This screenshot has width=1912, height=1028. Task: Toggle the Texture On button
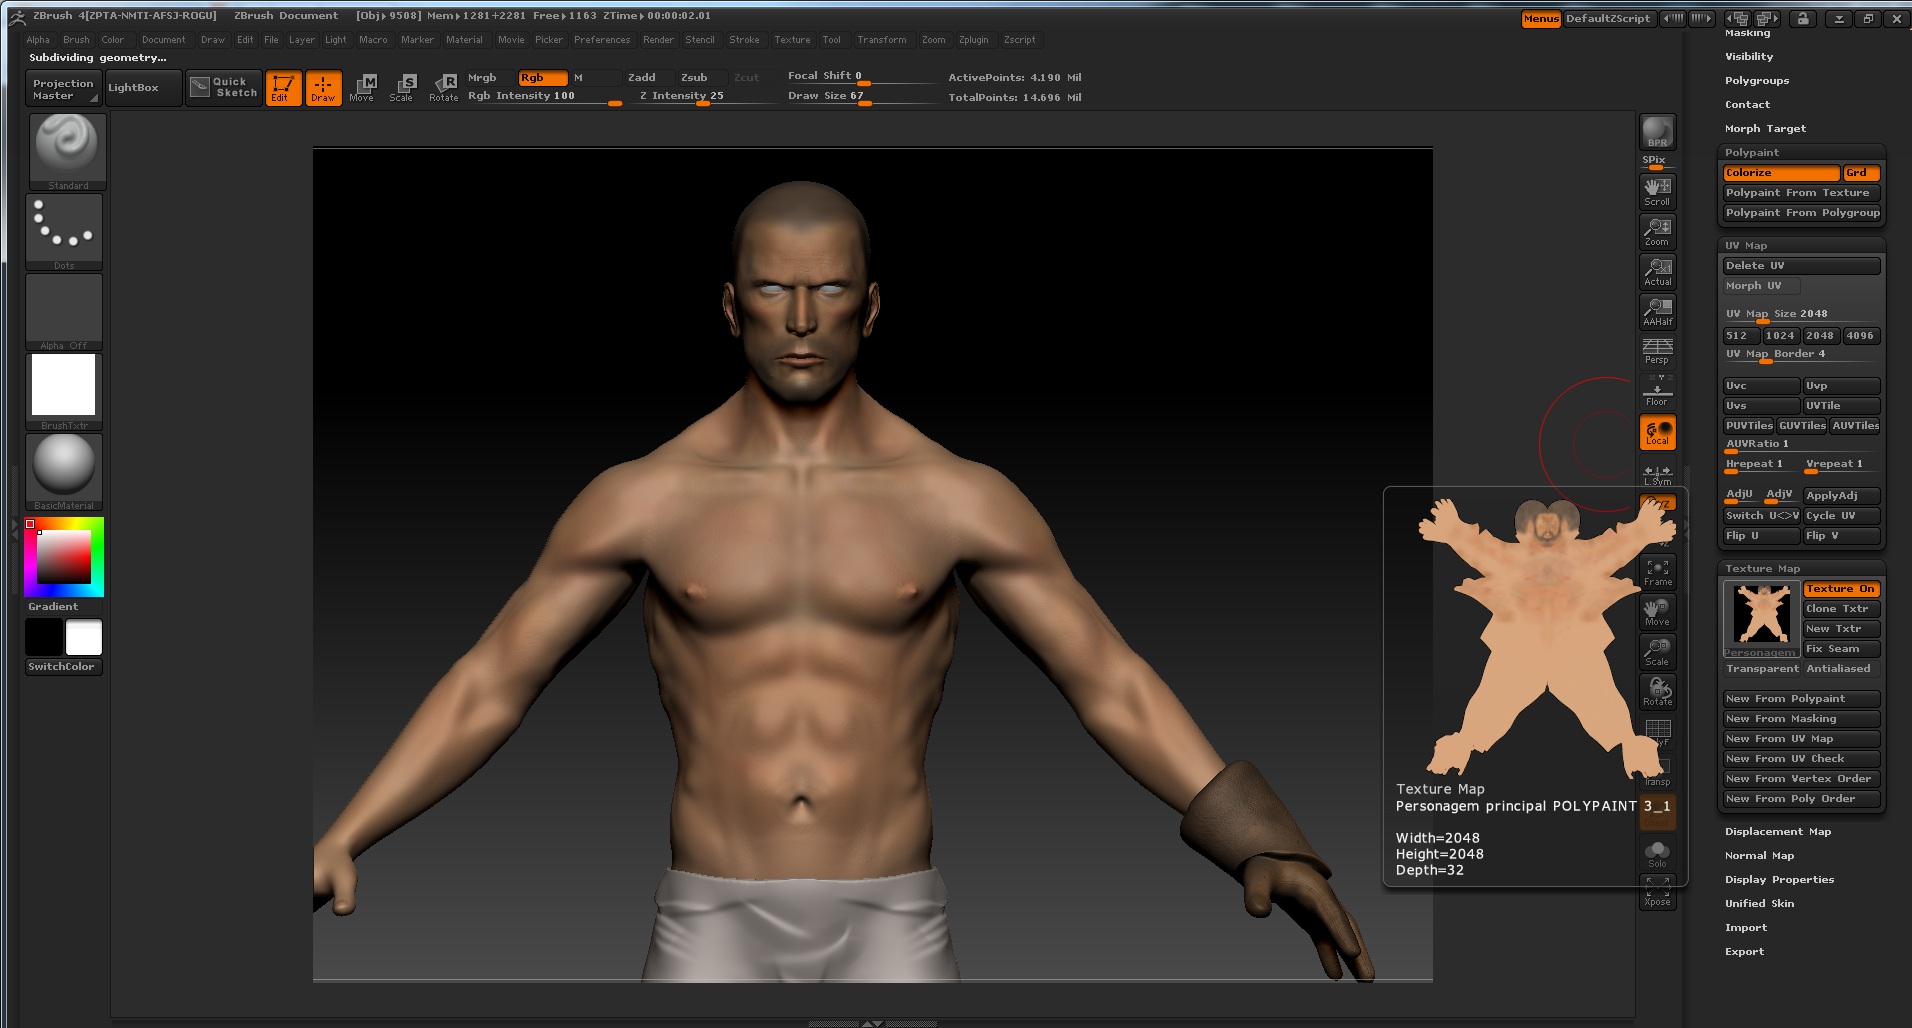pyautogui.click(x=1842, y=589)
